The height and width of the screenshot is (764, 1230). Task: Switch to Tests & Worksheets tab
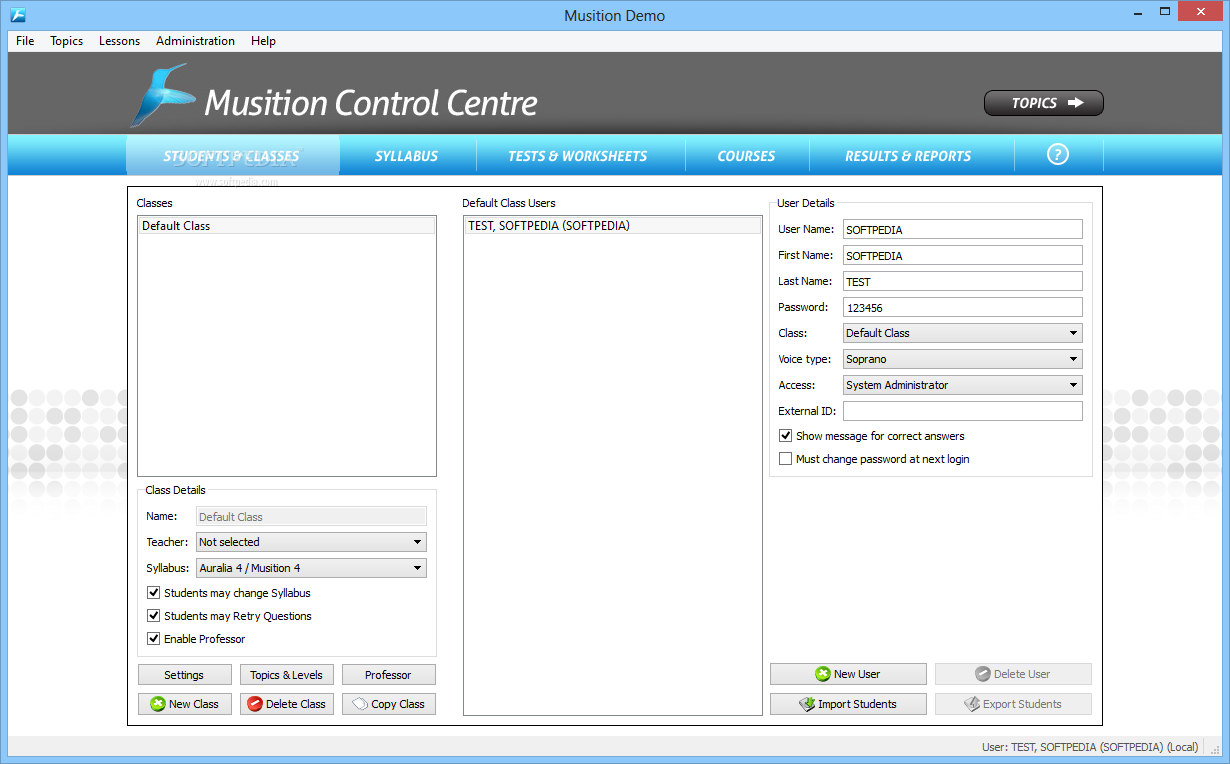pyautogui.click(x=578, y=156)
